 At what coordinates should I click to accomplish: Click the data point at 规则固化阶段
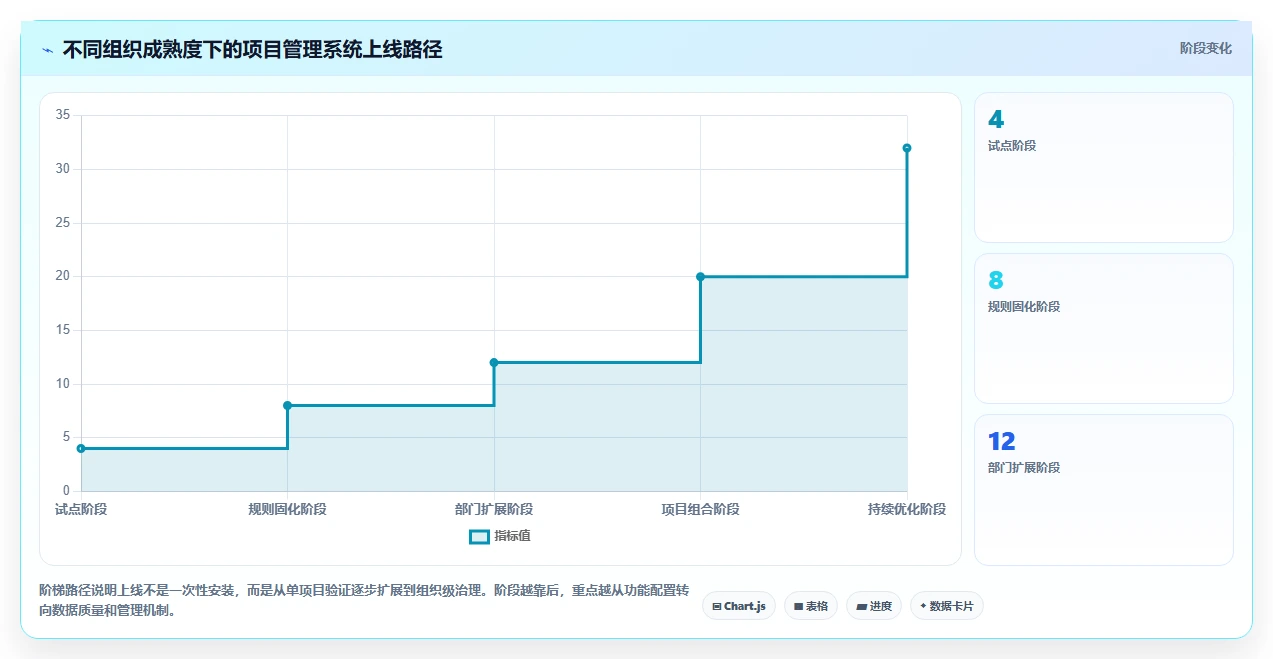(x=287, y=405)
